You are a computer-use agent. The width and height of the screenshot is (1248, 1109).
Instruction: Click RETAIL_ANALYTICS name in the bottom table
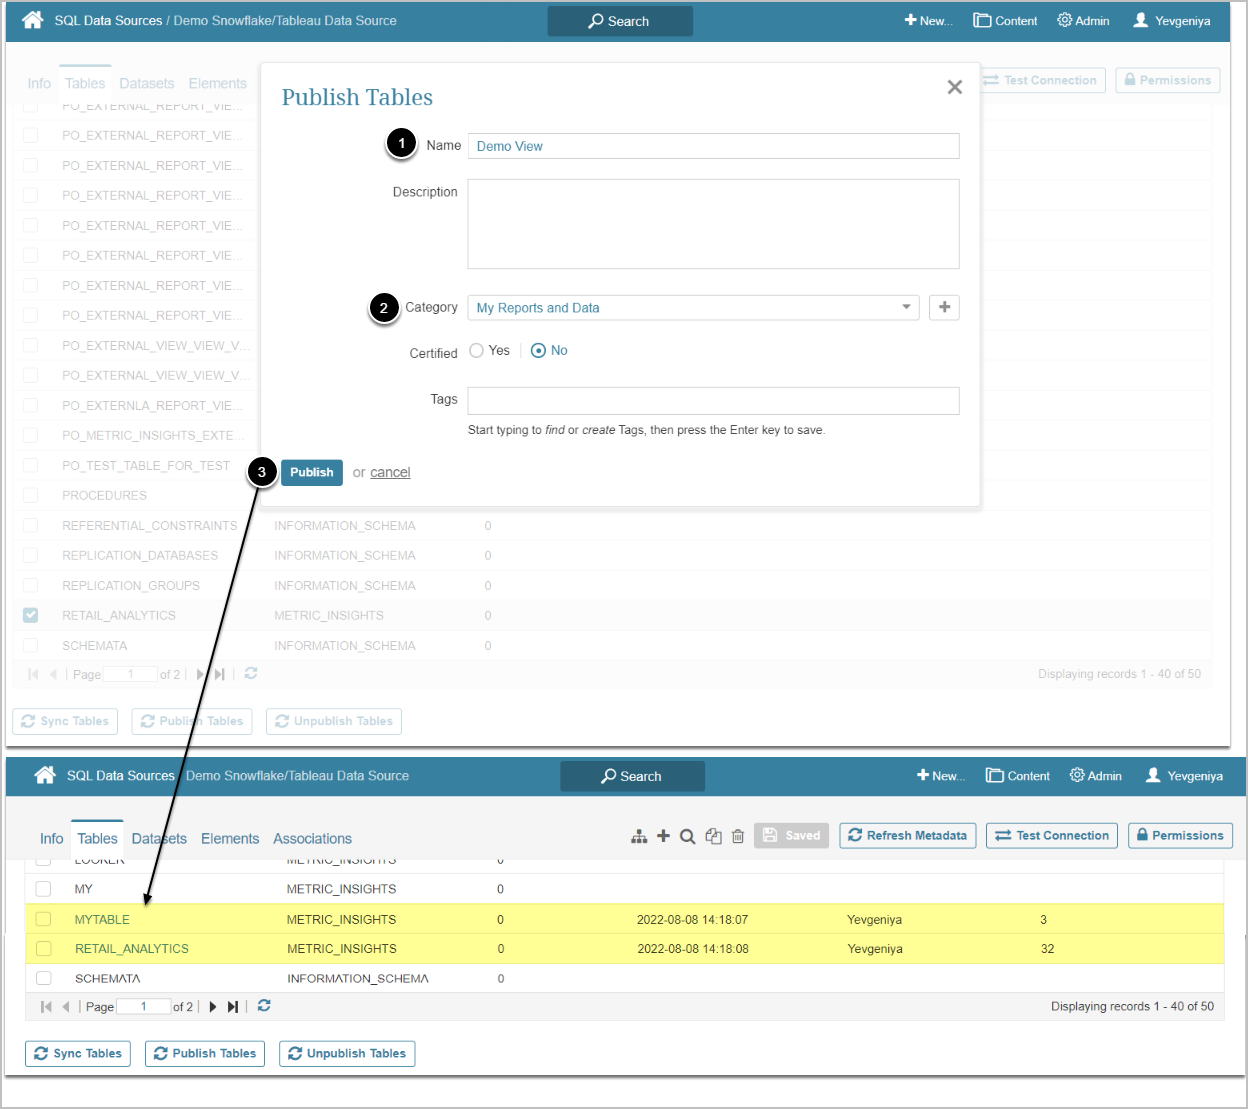pyautogui.click(x=132, y=949)
